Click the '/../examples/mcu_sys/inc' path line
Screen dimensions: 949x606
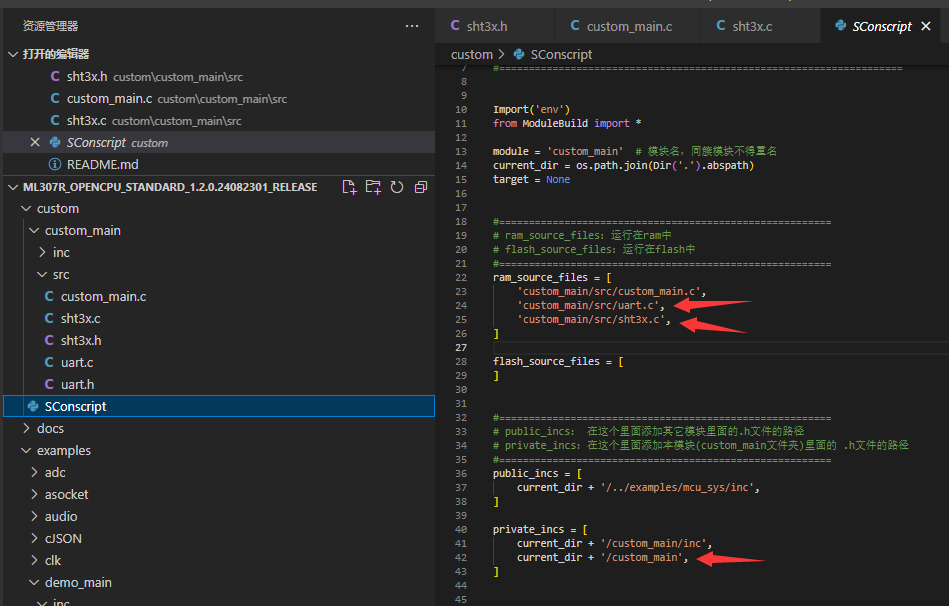[x=638, y=487]
